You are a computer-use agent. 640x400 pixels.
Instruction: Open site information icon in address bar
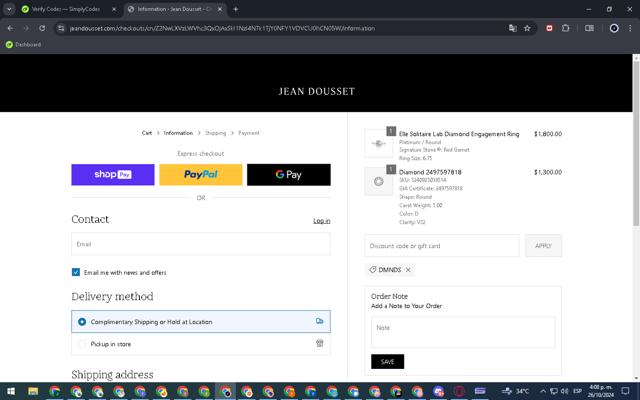(x=61, y=28)
